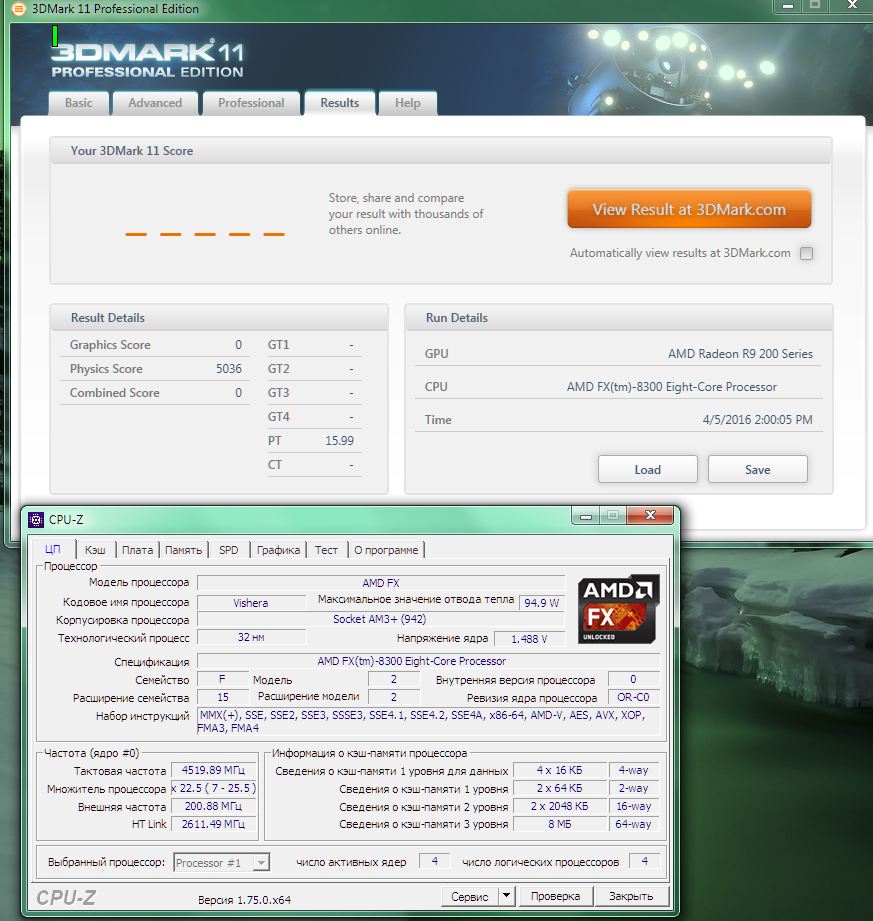The height and width of the screenshot is (921, 873).
Task: Open the Professional tab
Action: pos(251,103)
